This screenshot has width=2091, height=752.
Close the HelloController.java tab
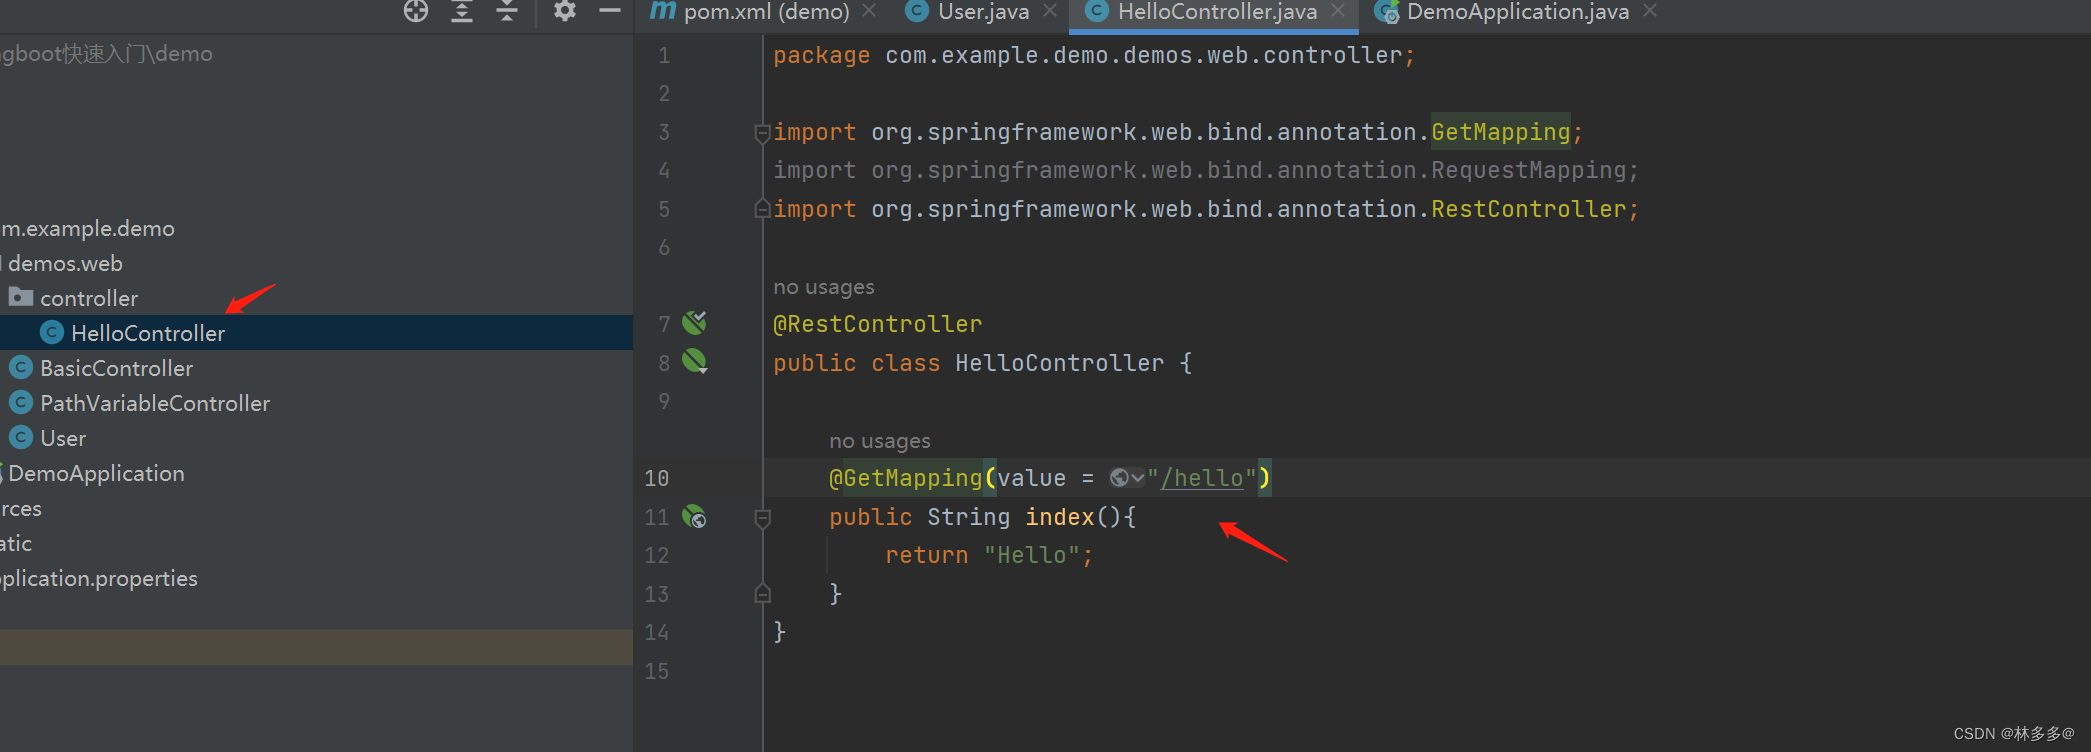[1338, 11]
